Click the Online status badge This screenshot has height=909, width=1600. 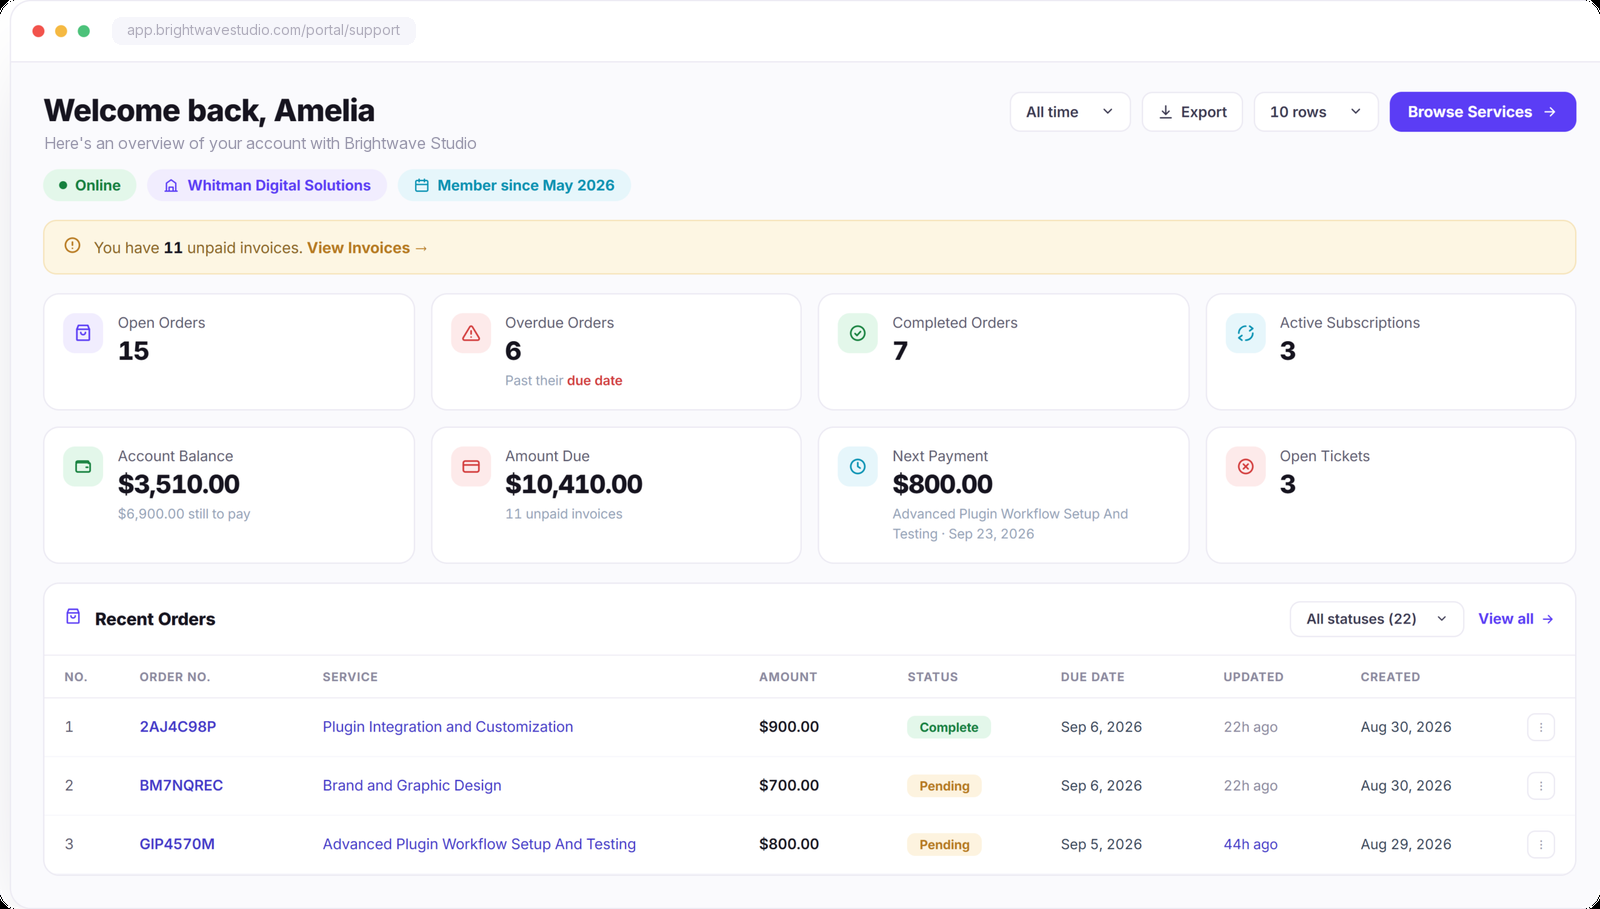click(x=90, y=186)
